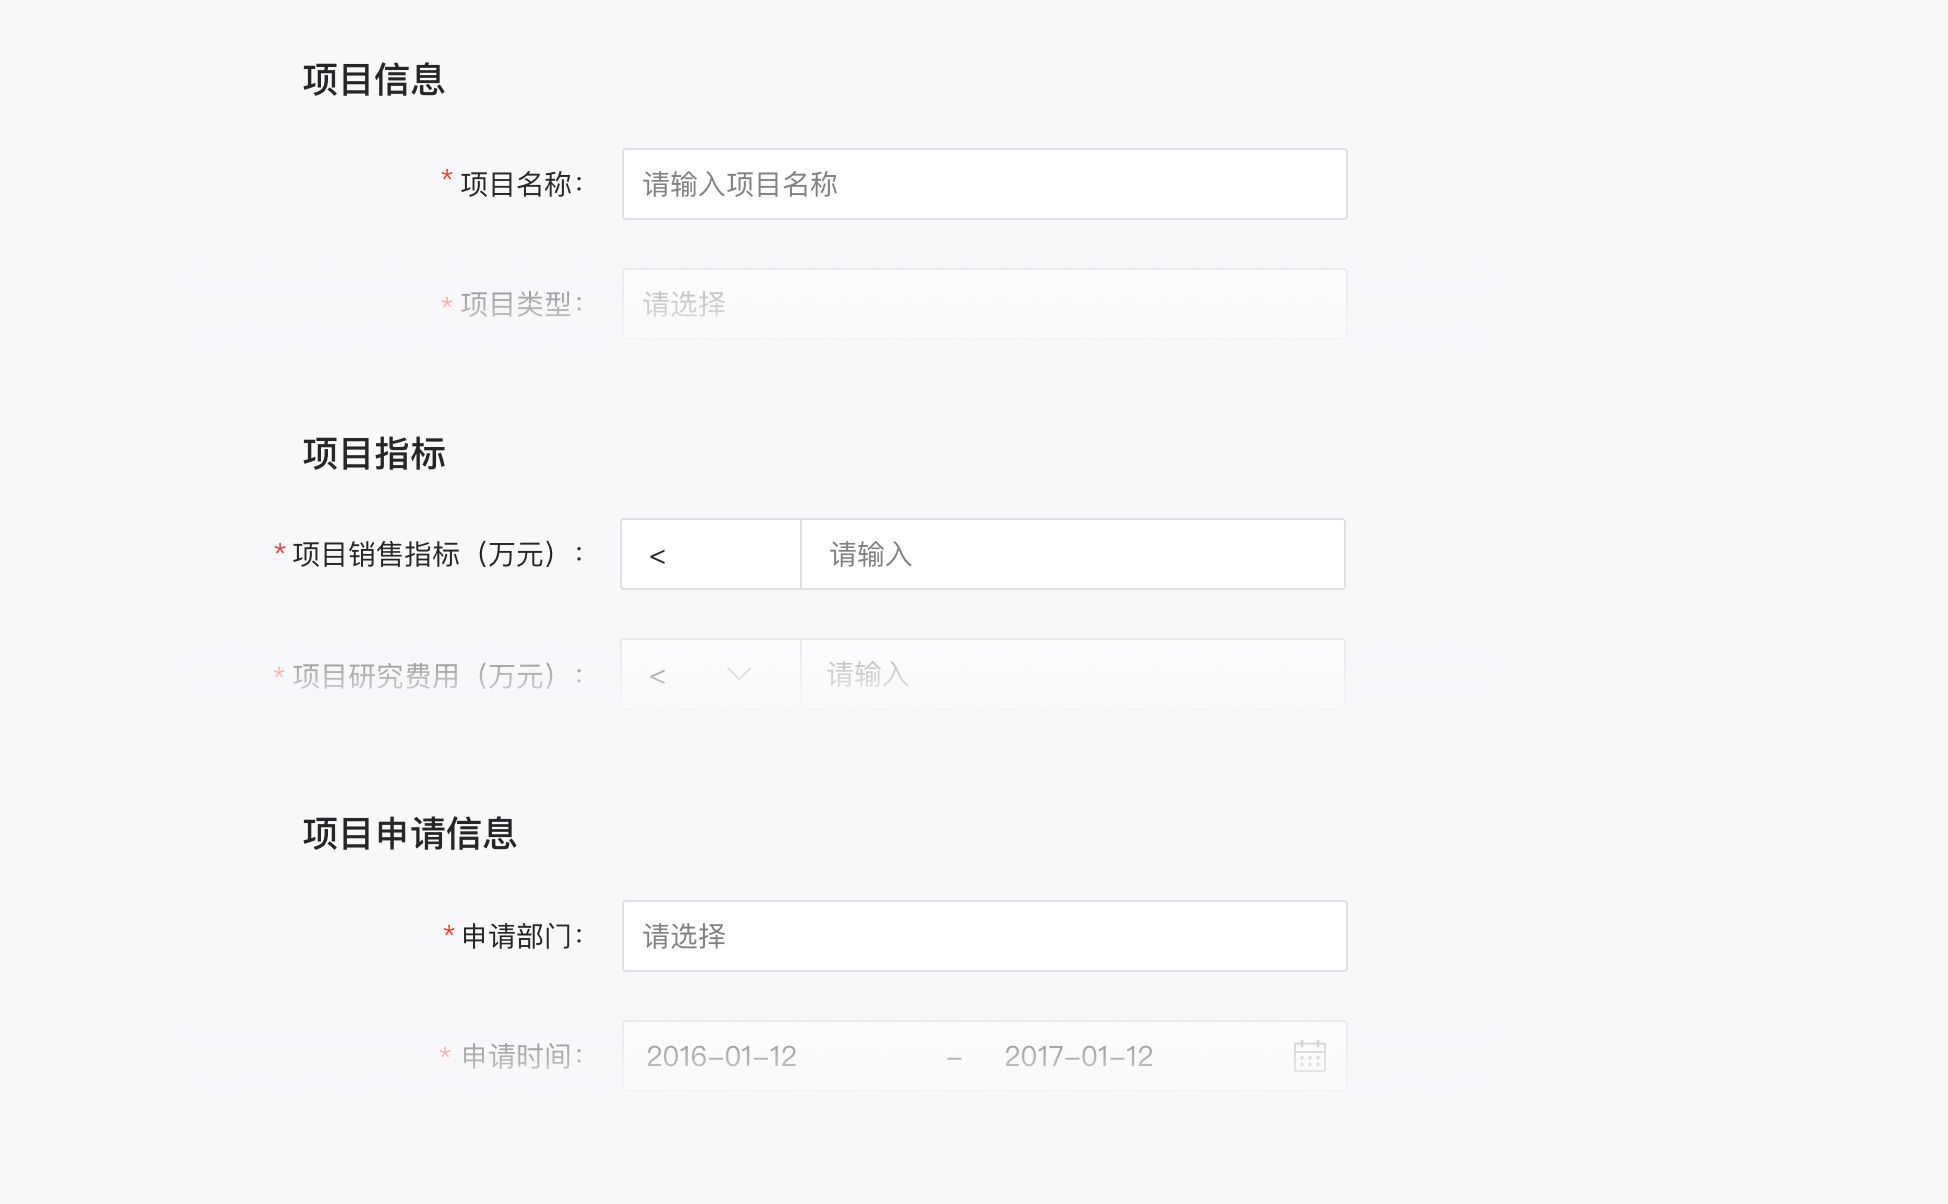
Task: Open the calendar icon in 申请时间 field
Action: point(1309,1056)
